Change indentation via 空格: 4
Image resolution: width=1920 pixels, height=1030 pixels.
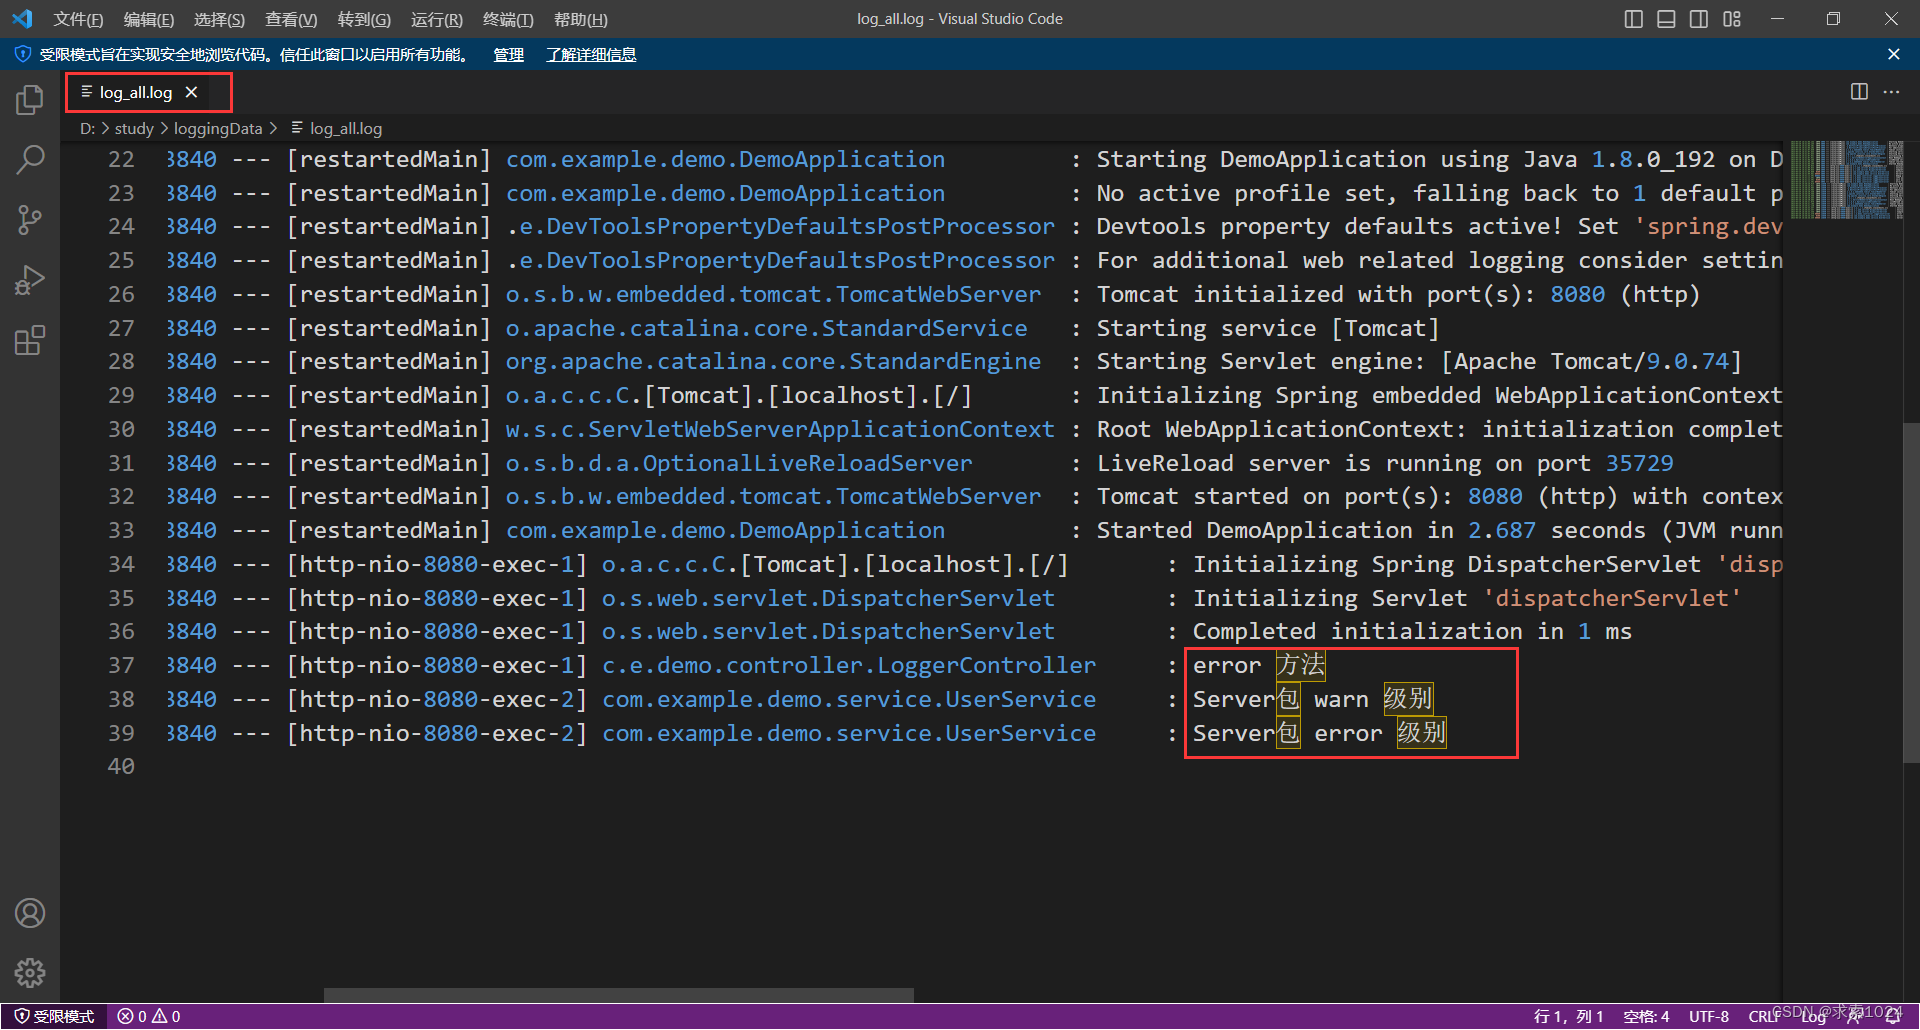click(1646, 1017)
